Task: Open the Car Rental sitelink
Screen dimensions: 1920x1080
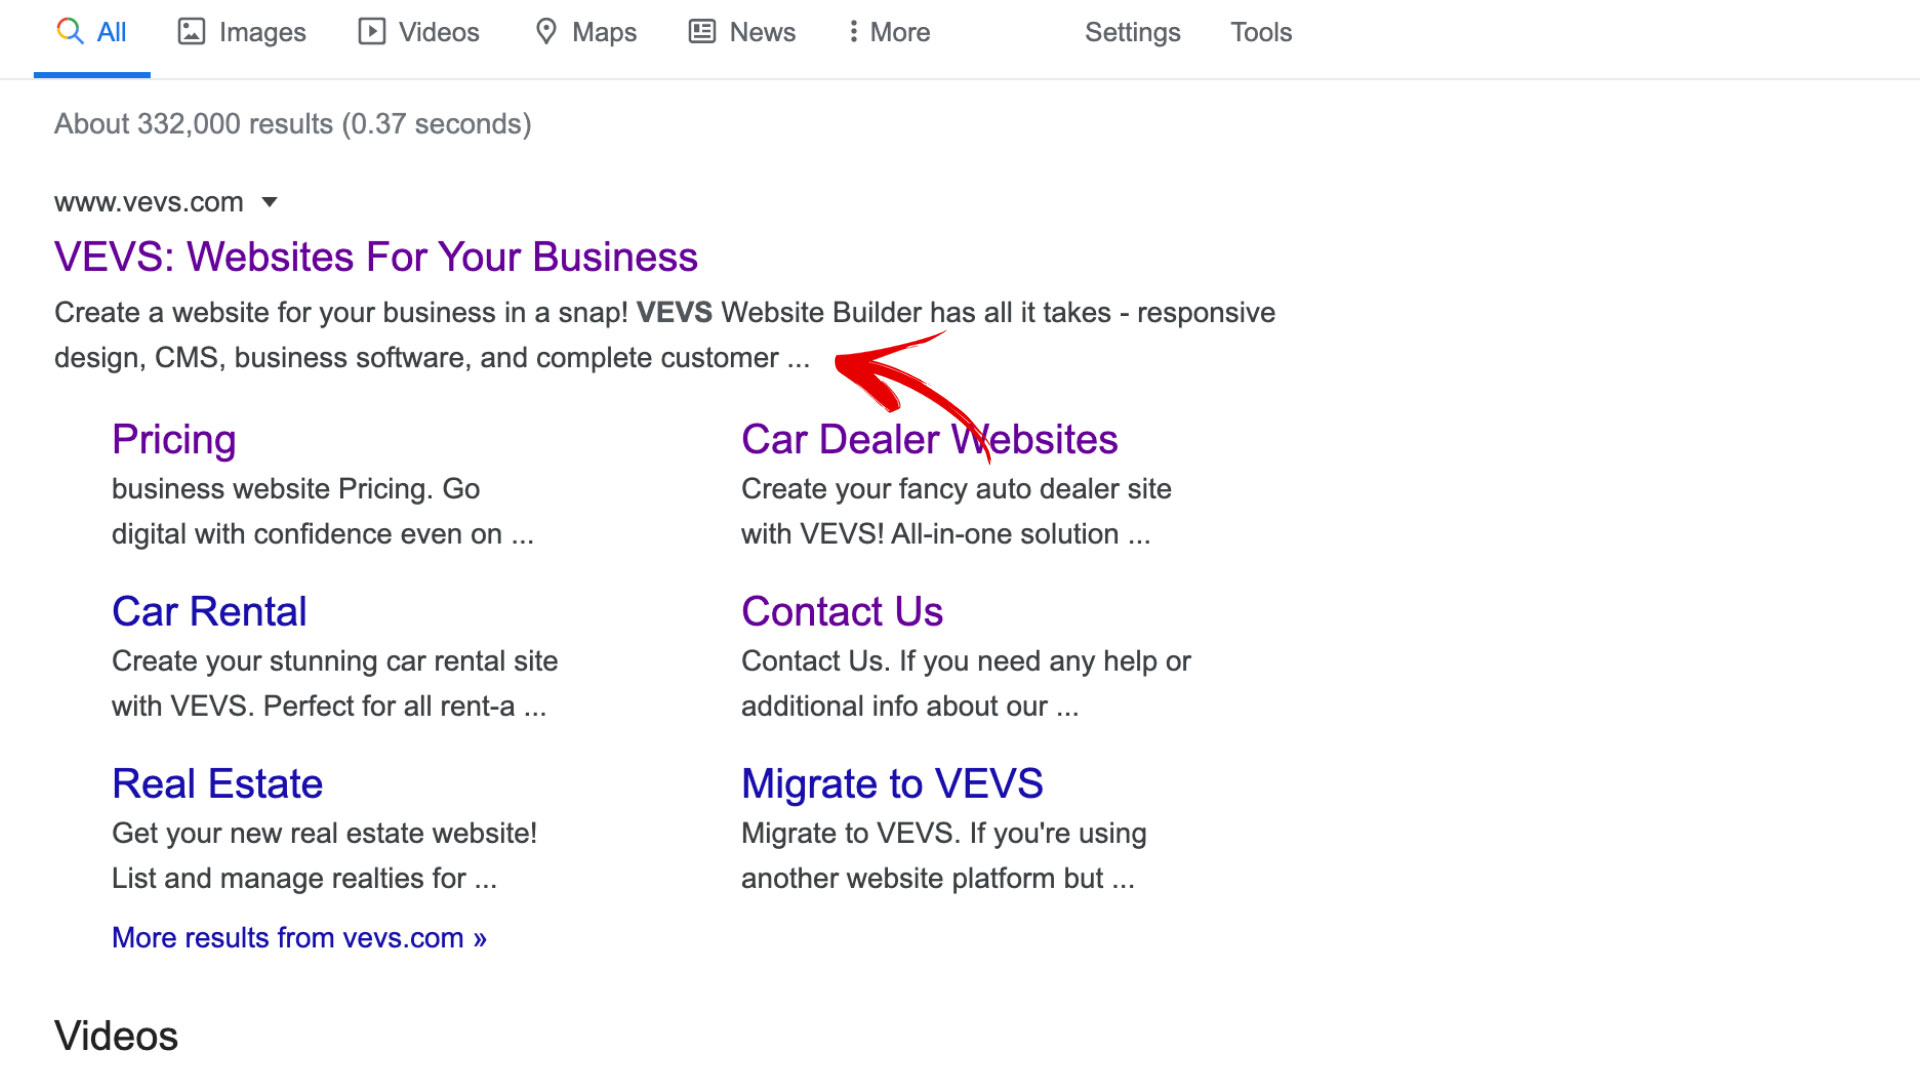Action: [x=209, y=611]
